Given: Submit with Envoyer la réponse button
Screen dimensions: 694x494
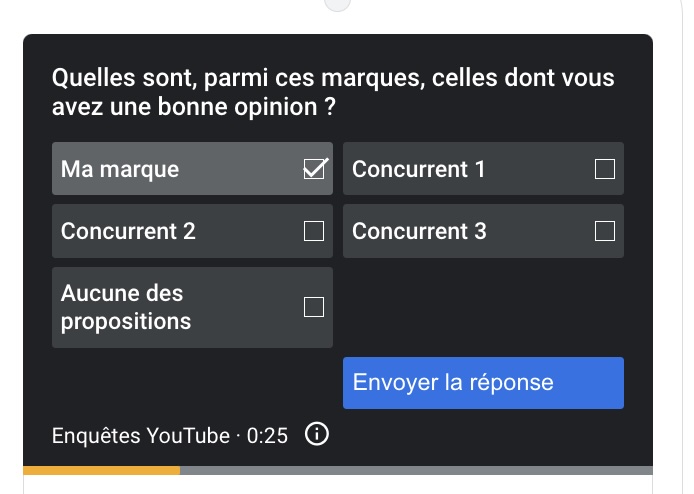Looking at the screenshot, I should pos(483,383).
